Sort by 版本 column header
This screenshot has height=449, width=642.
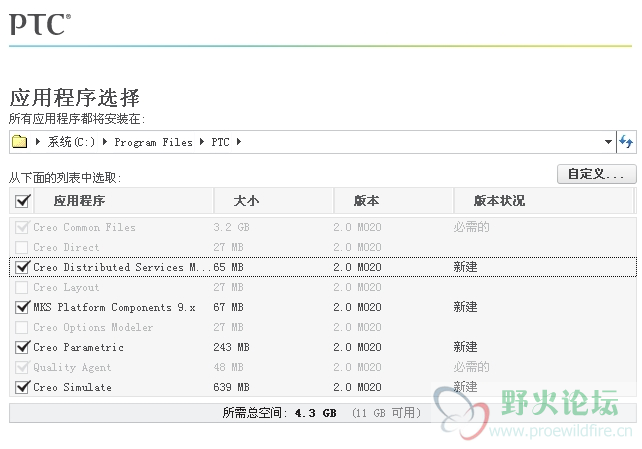point(393,201)
